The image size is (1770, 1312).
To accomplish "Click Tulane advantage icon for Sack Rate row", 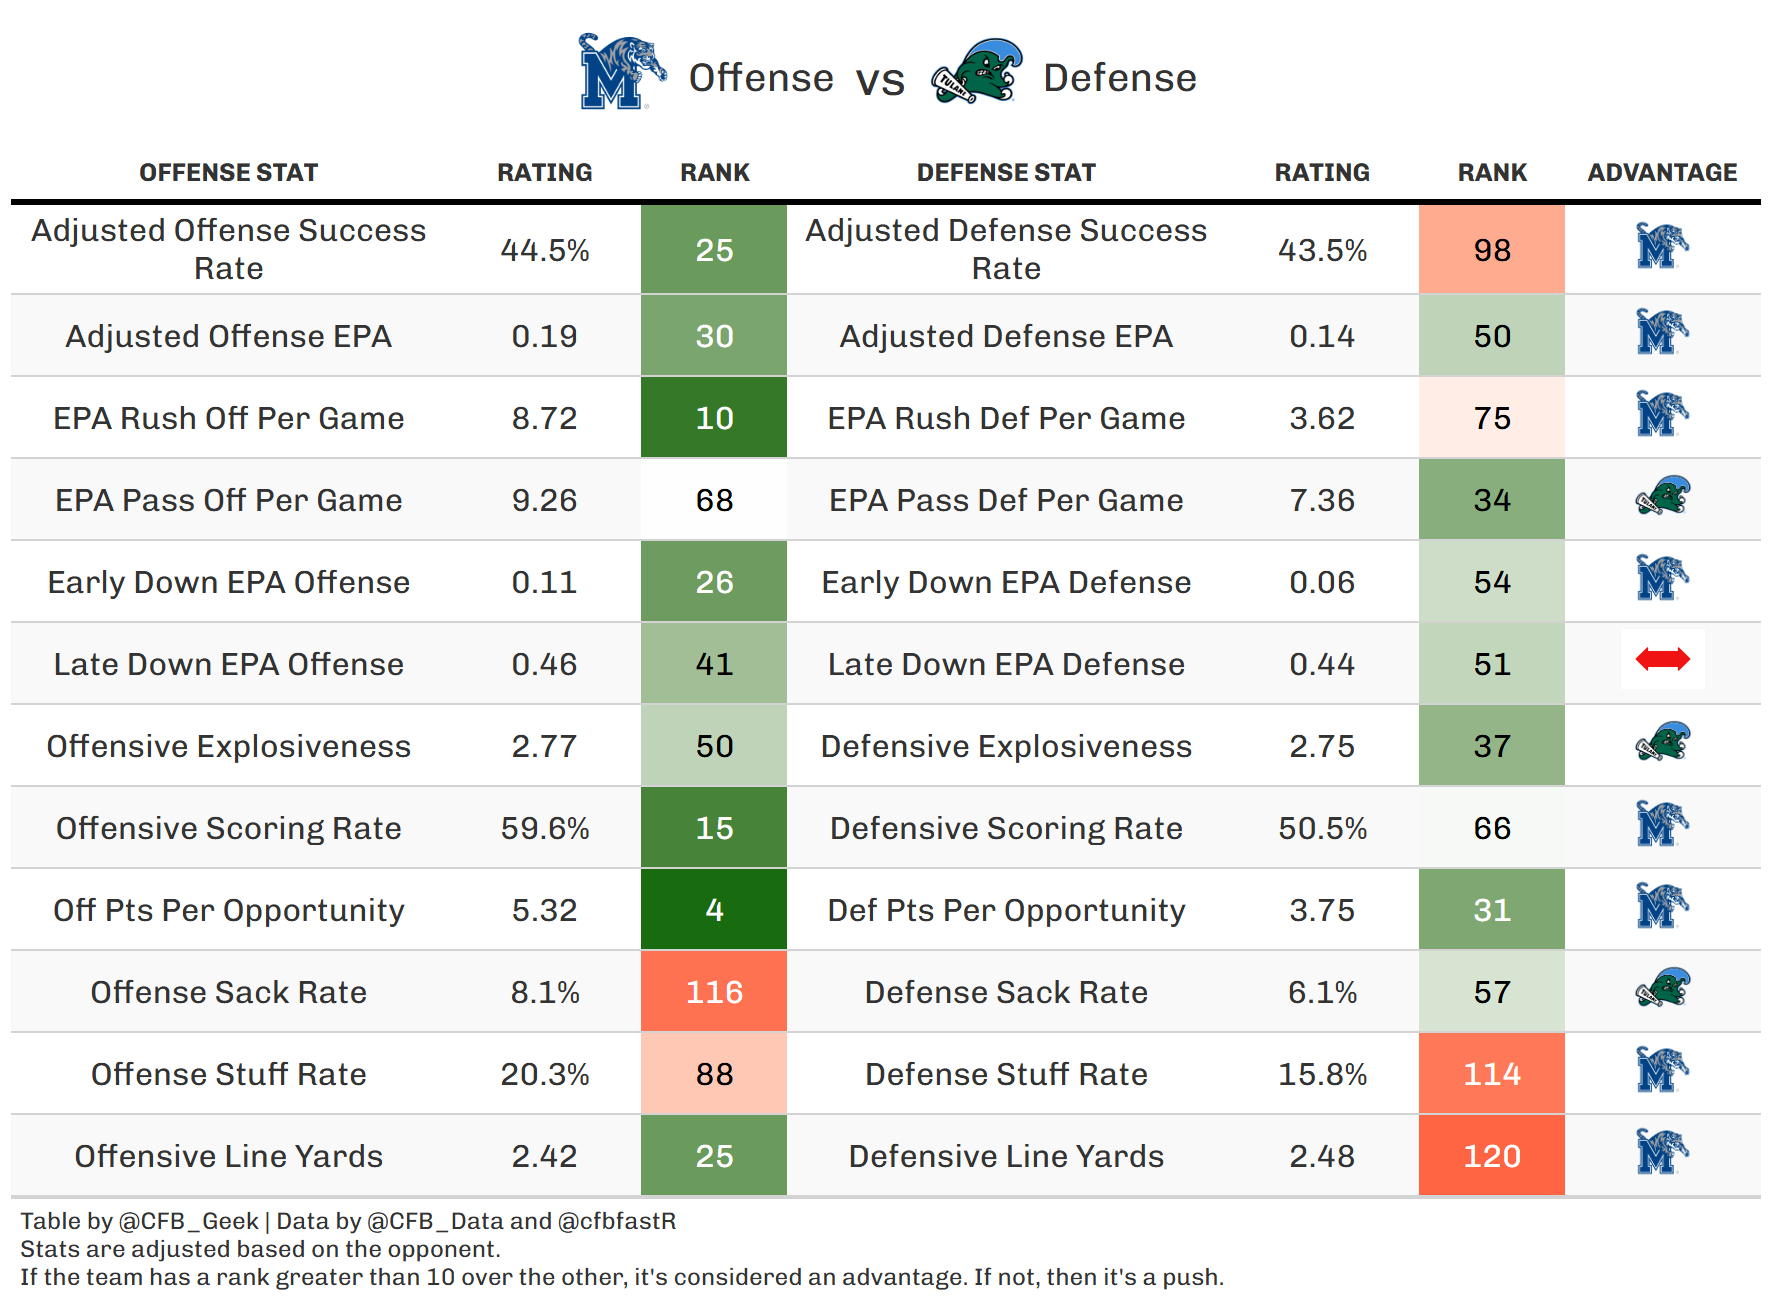I will pyautogui.click(x=1662, y=989).
